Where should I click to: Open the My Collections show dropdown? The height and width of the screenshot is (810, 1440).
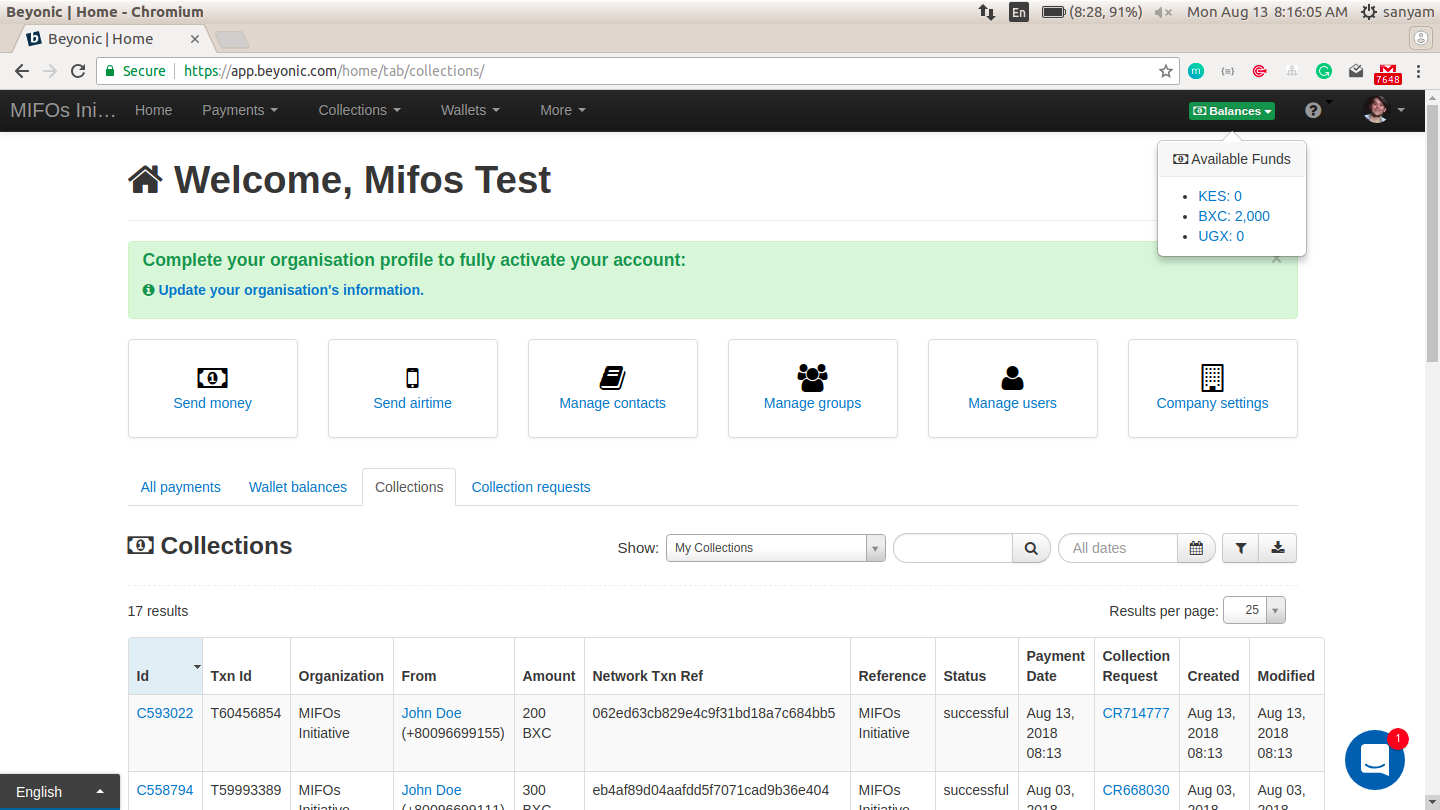(x=776, y=548)
